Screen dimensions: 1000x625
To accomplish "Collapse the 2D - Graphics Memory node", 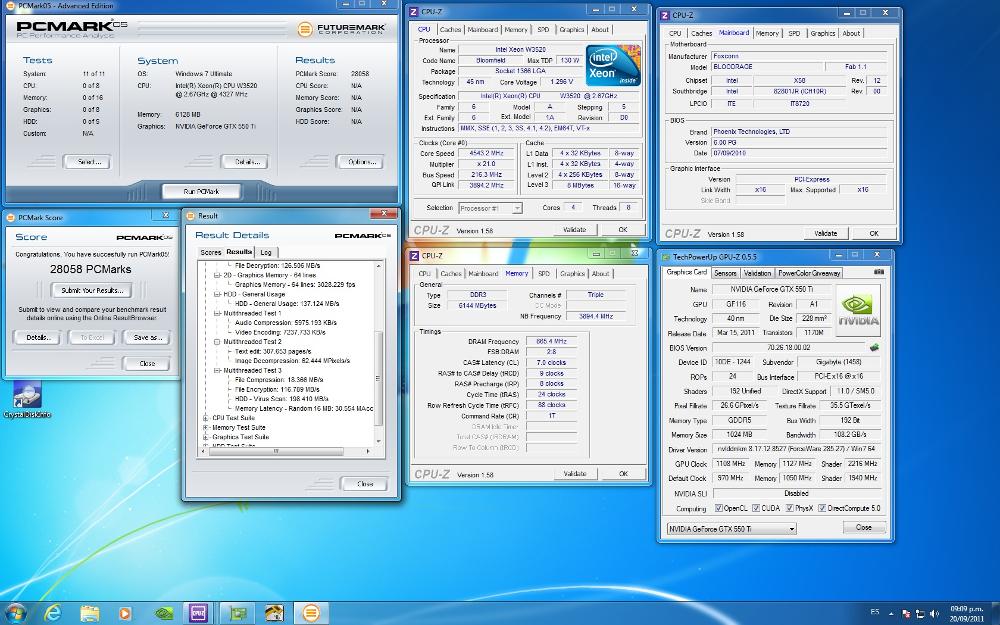I will (217, 275).
